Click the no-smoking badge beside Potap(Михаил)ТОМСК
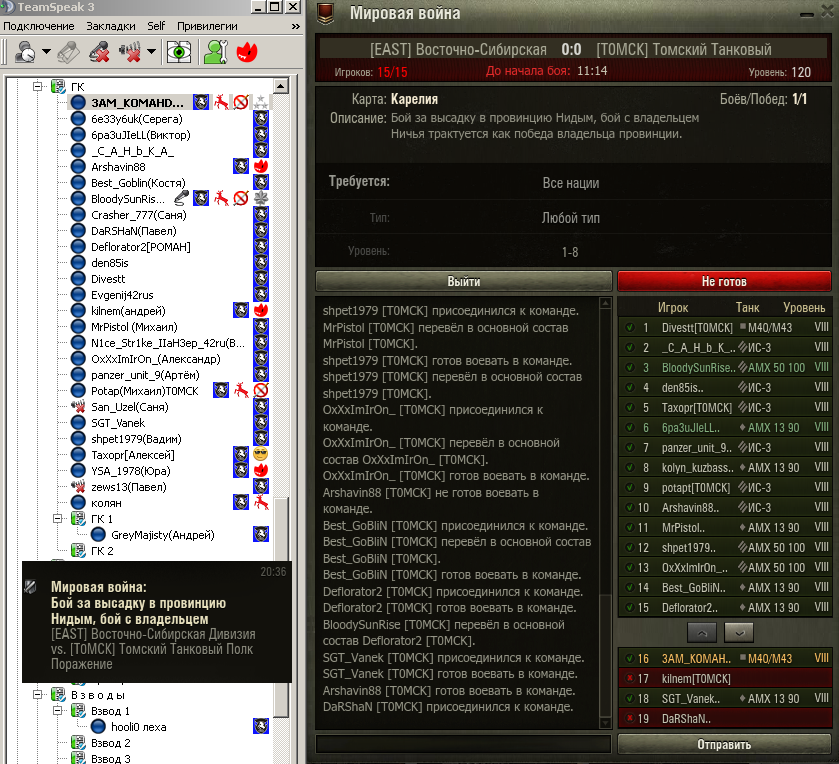The height and width of the screenshot is (764, 839). (x=261, y=390)
